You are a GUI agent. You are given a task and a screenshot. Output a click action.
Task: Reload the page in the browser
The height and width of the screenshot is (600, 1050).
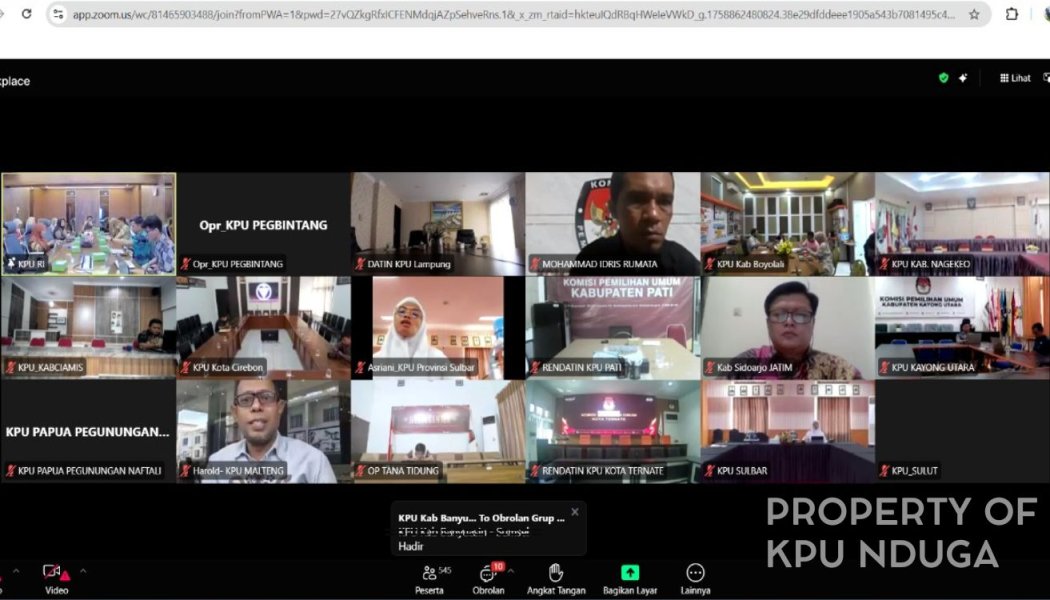[26, 14]
